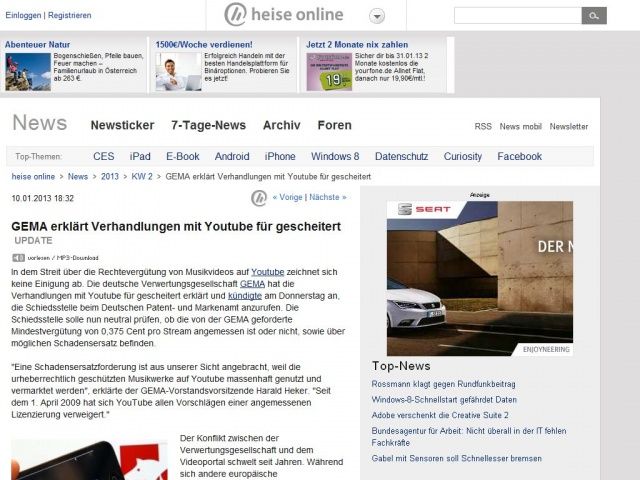Click the search magnifier button

pyautogui.click(x=594, y=16)
